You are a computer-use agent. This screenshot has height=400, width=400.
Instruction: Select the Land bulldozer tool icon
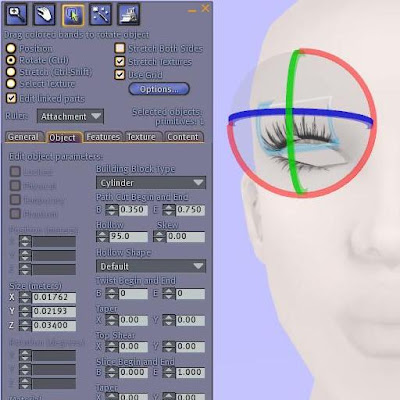129,14
